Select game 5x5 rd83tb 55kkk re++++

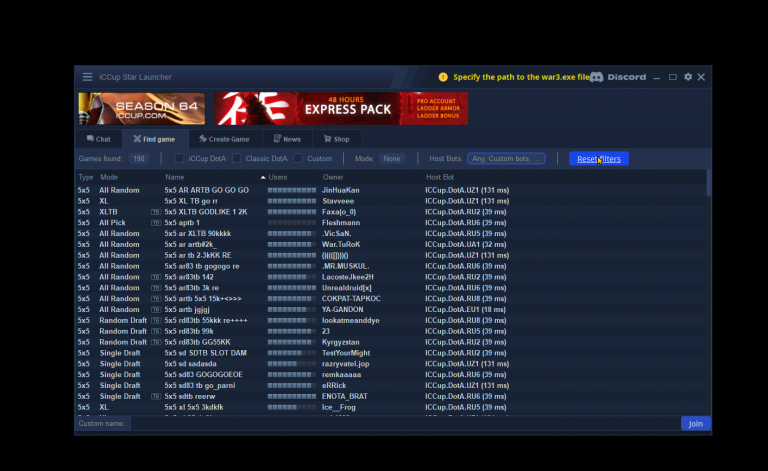391,320
